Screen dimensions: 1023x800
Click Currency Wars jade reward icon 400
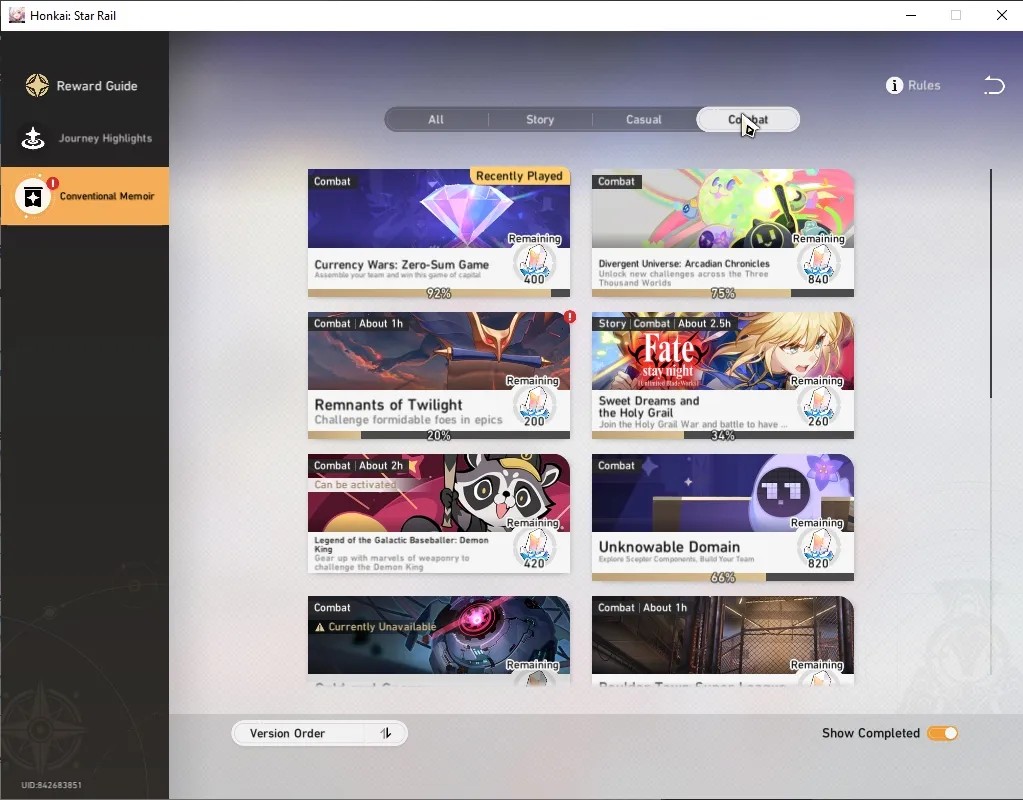coord(534,265)
